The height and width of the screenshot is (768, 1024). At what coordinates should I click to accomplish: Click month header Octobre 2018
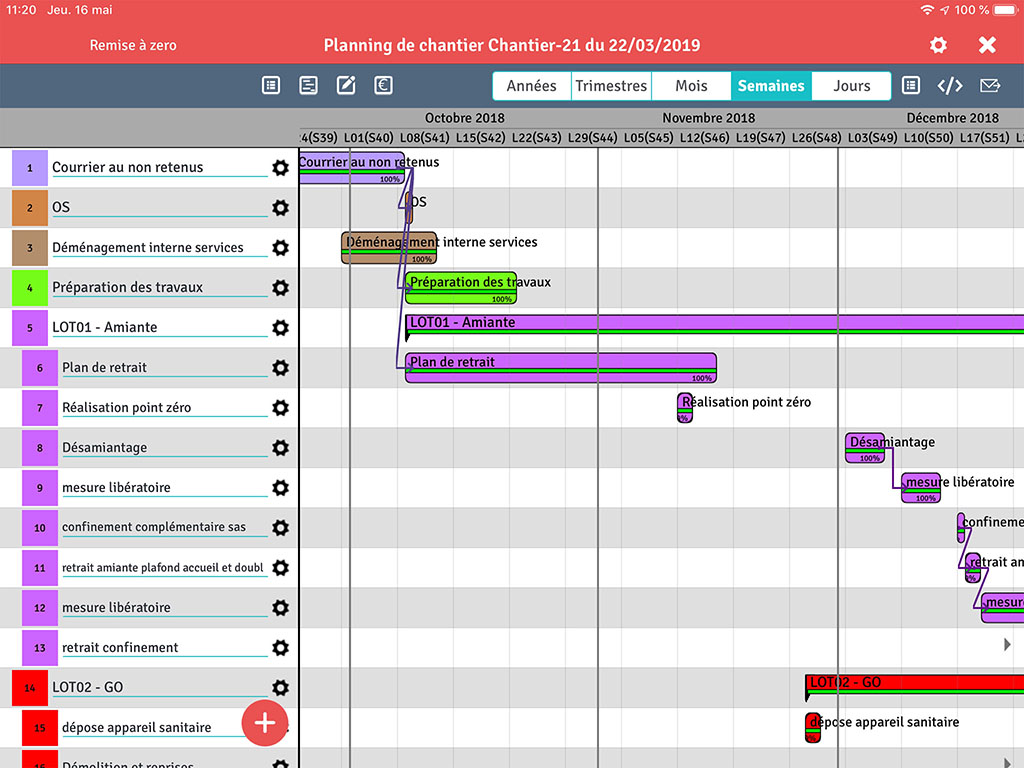pos(465,118)
